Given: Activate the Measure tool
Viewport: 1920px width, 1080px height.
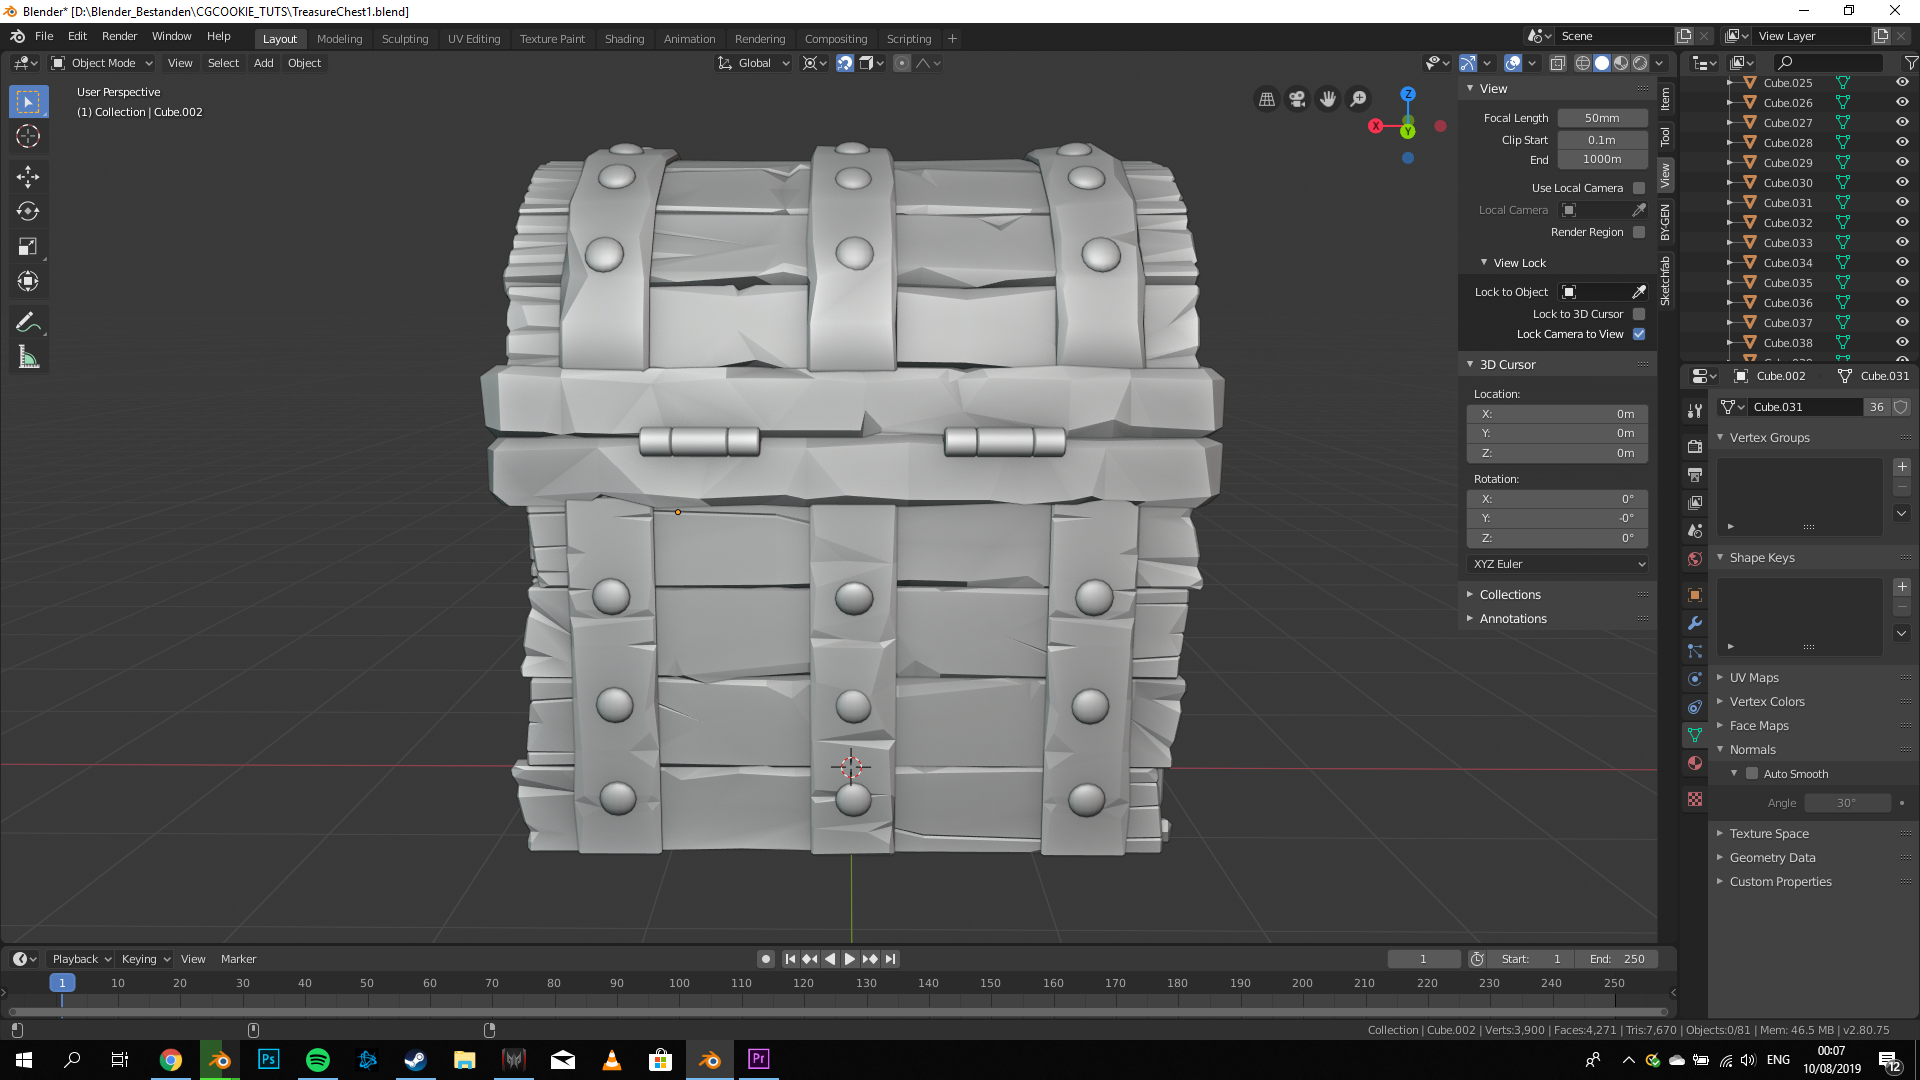Looking at the screenshot, I should [28, 357].
